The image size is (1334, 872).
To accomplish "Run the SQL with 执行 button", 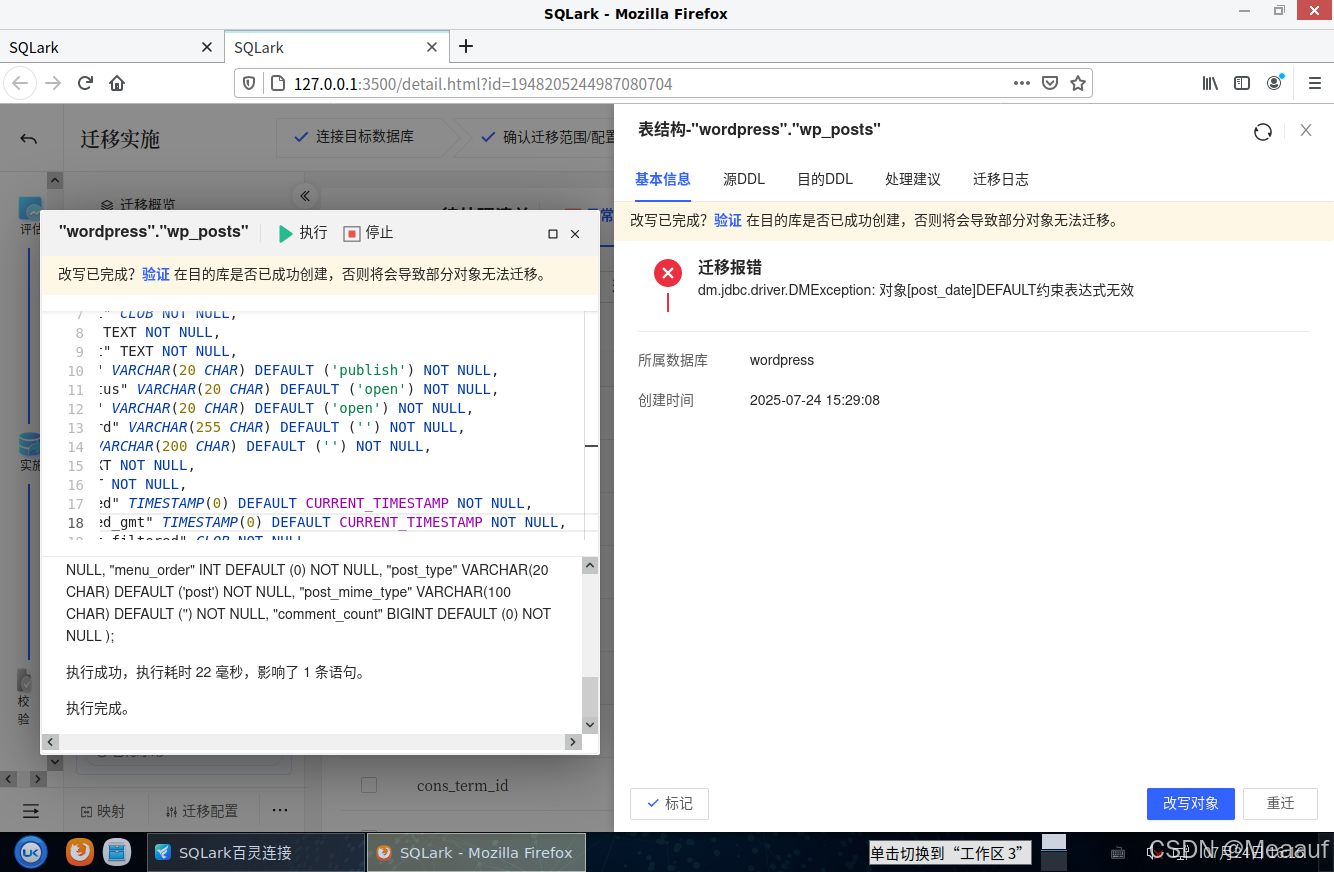I will click(x=303, y=233).
